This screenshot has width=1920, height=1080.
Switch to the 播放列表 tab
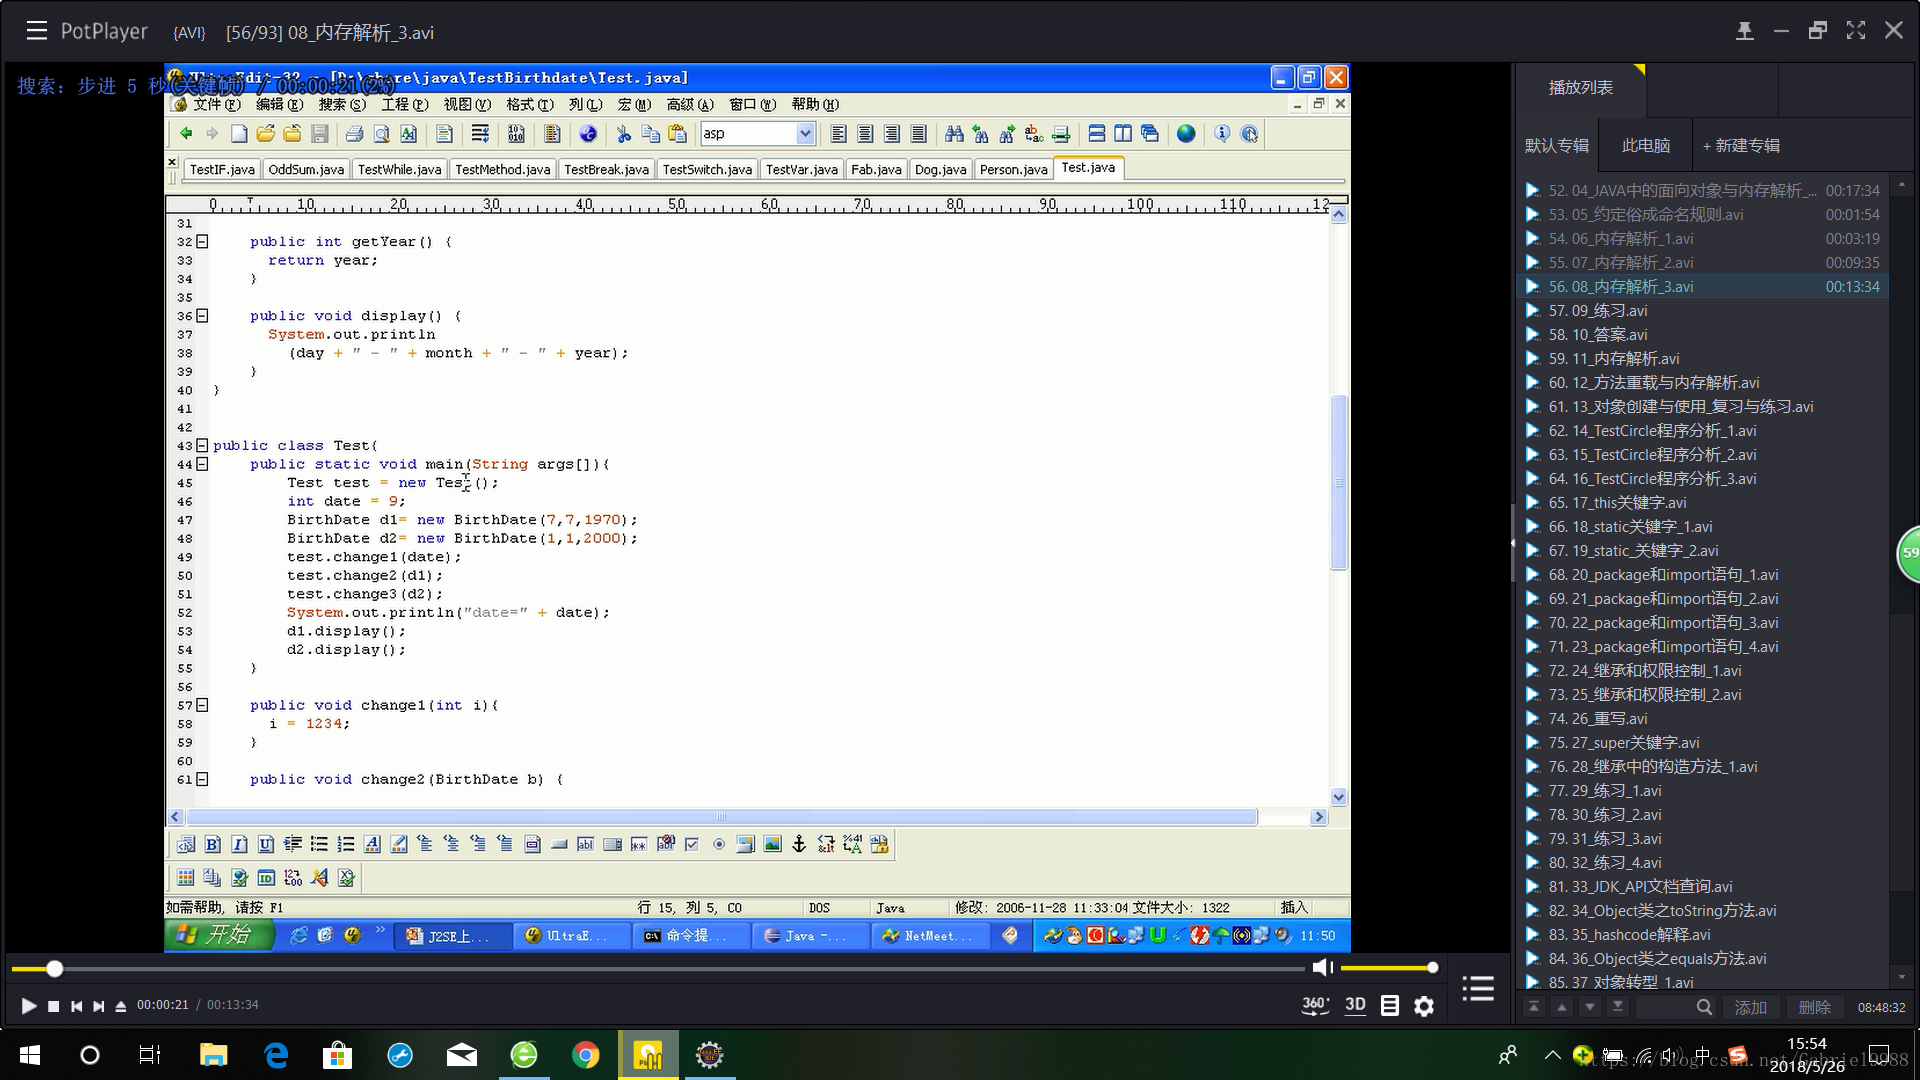click(1580, 88)
